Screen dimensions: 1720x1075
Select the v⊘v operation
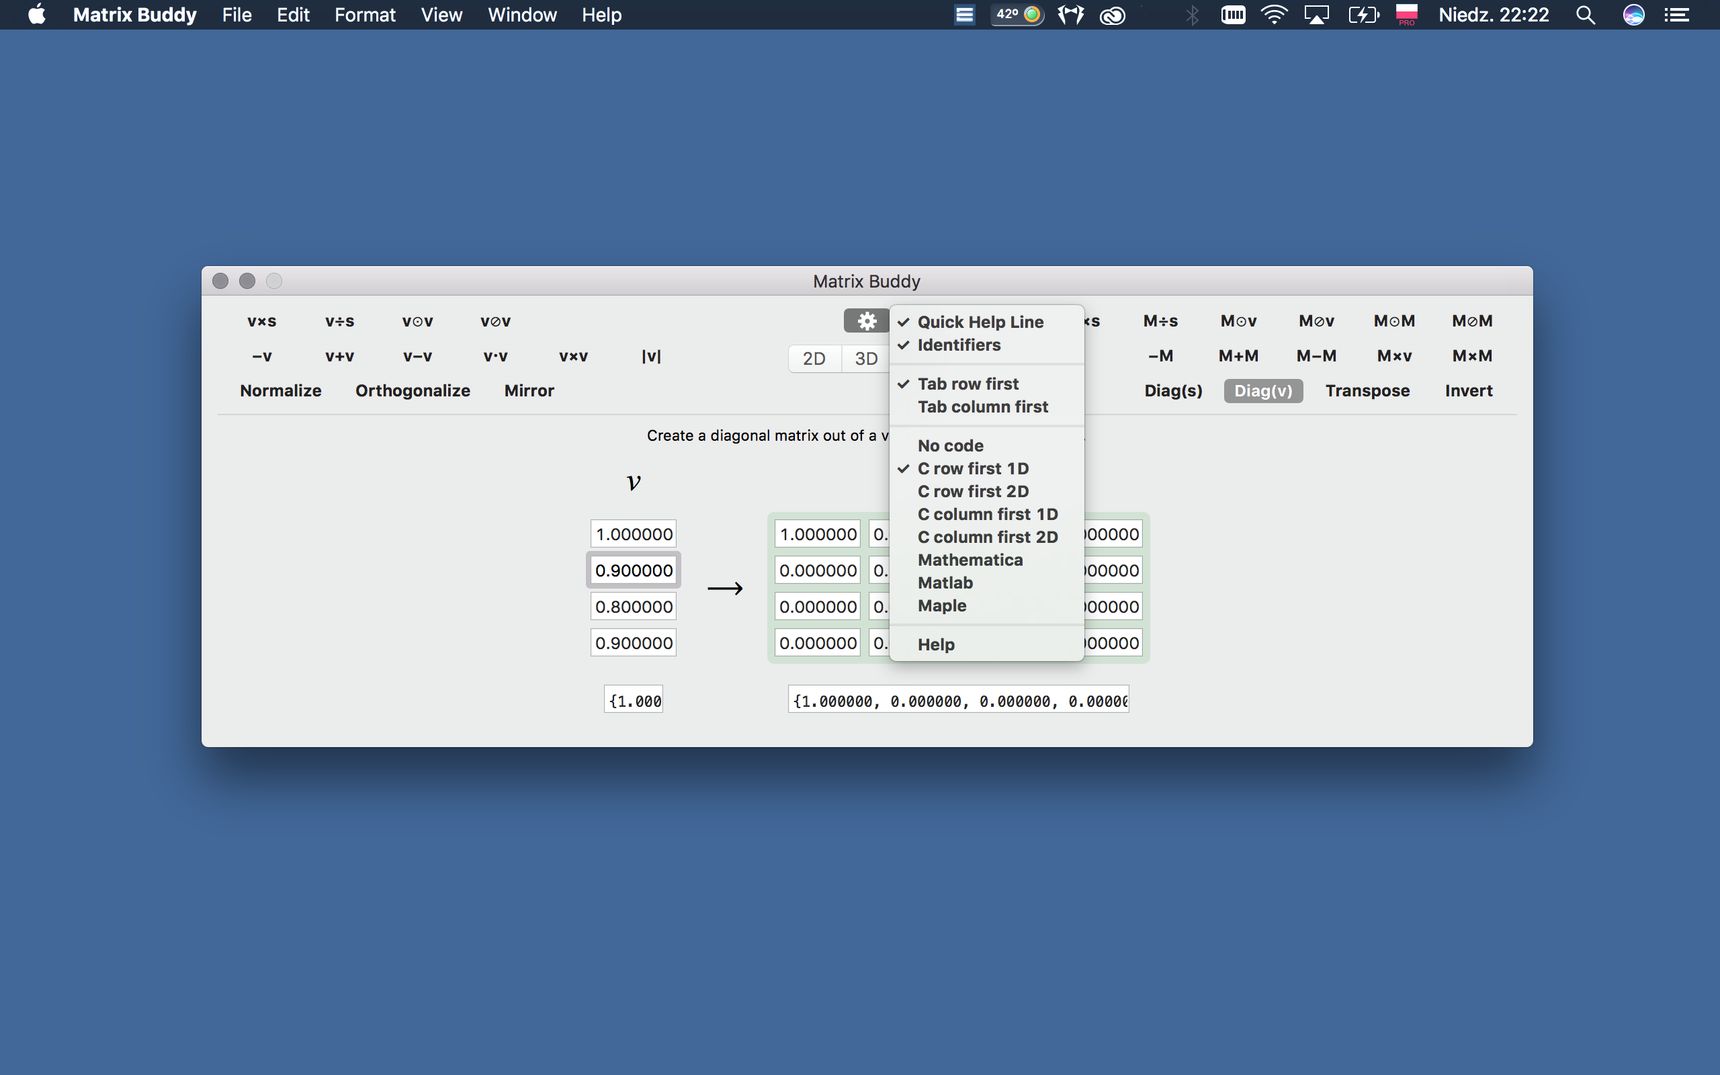point(496,321)
